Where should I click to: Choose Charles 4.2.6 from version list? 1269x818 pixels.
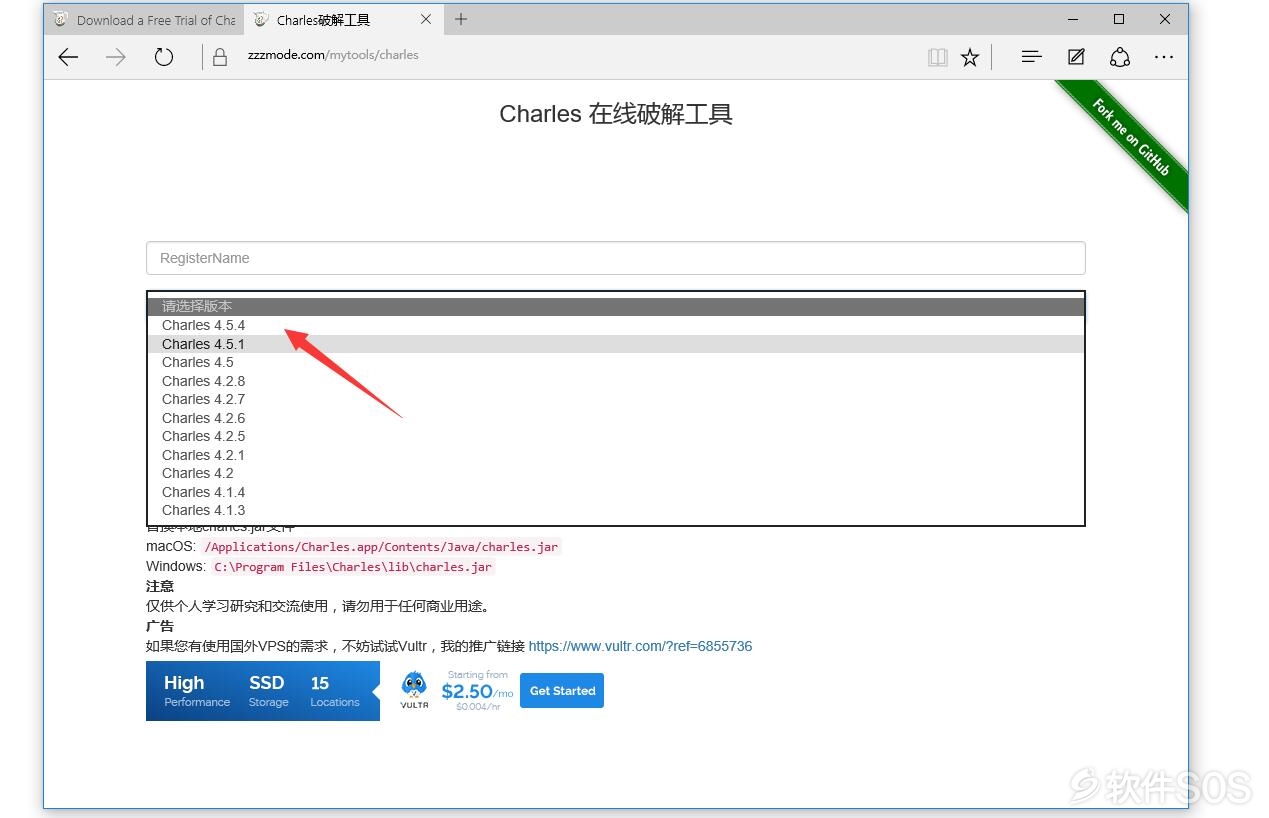(616, 418)
